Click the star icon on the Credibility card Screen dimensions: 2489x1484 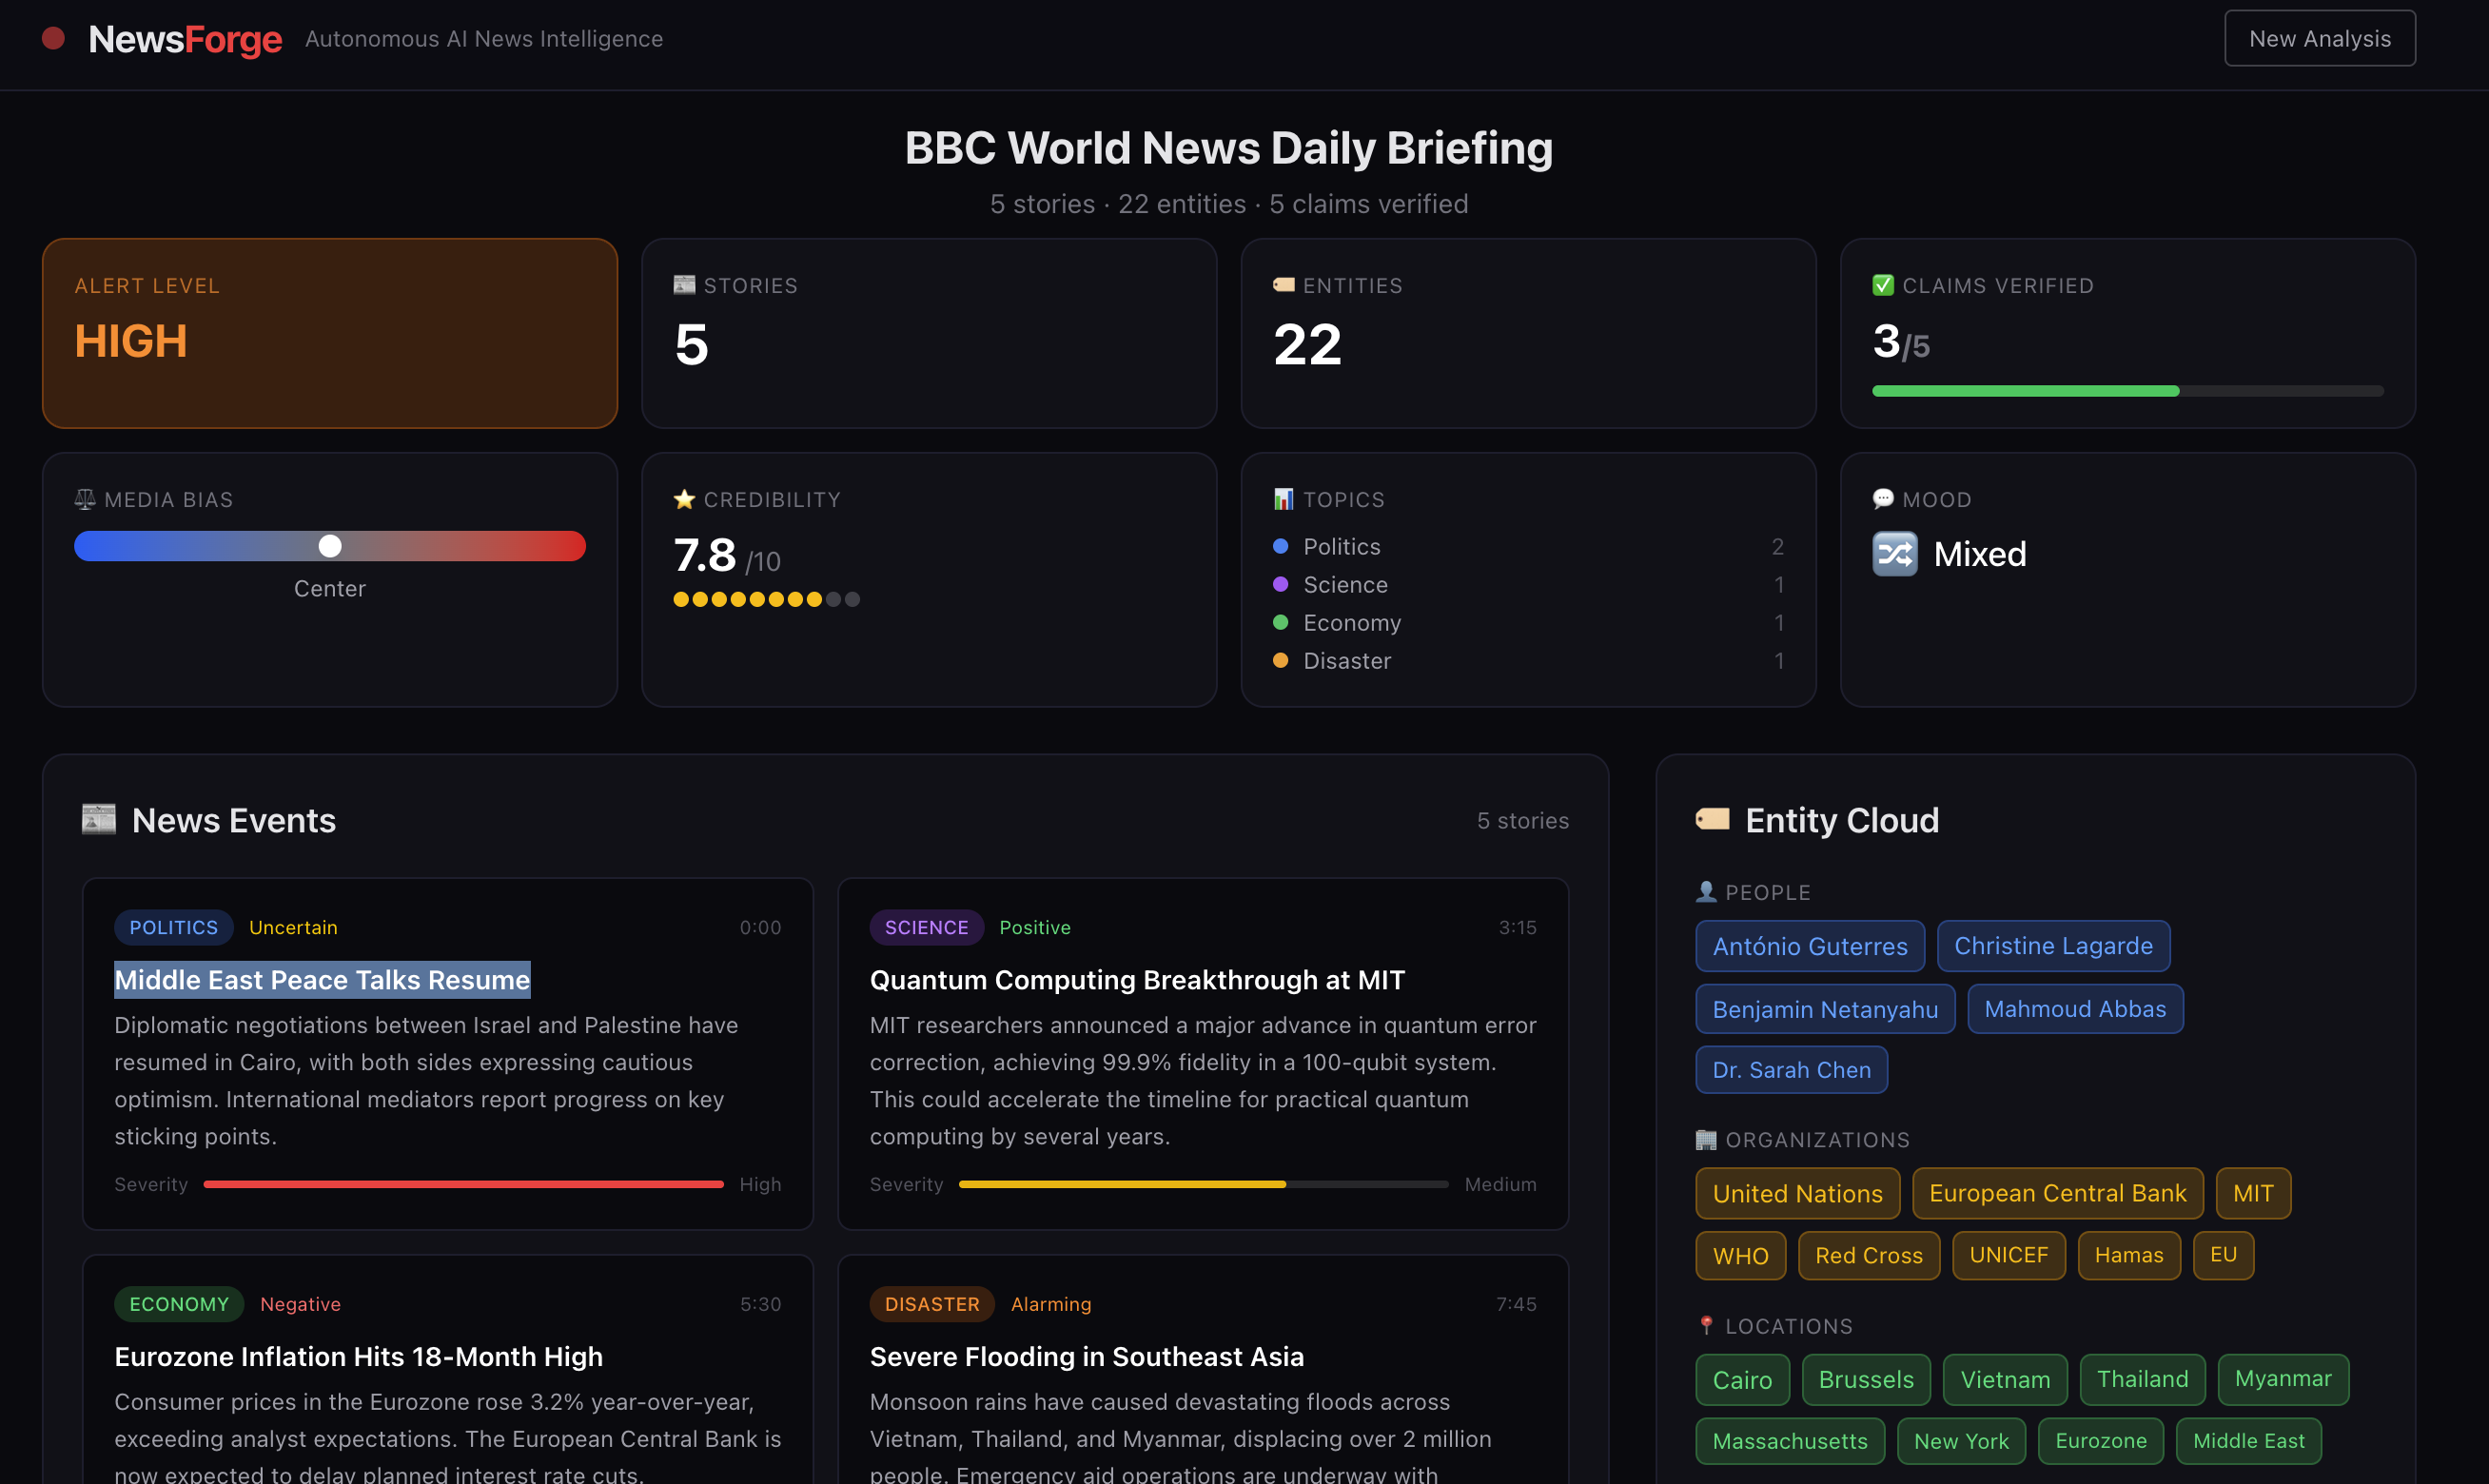[x=684, y=499]
